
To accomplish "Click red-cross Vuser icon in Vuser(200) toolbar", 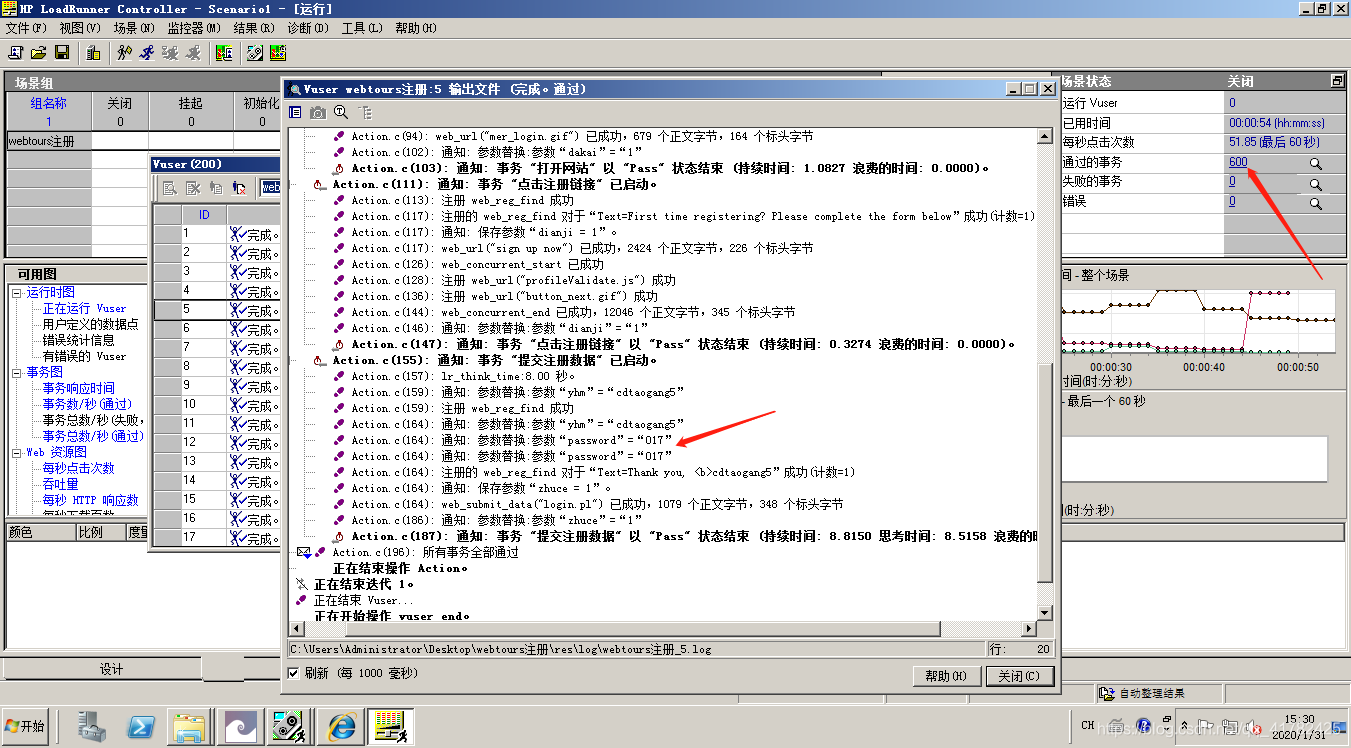I will (239, 187).
